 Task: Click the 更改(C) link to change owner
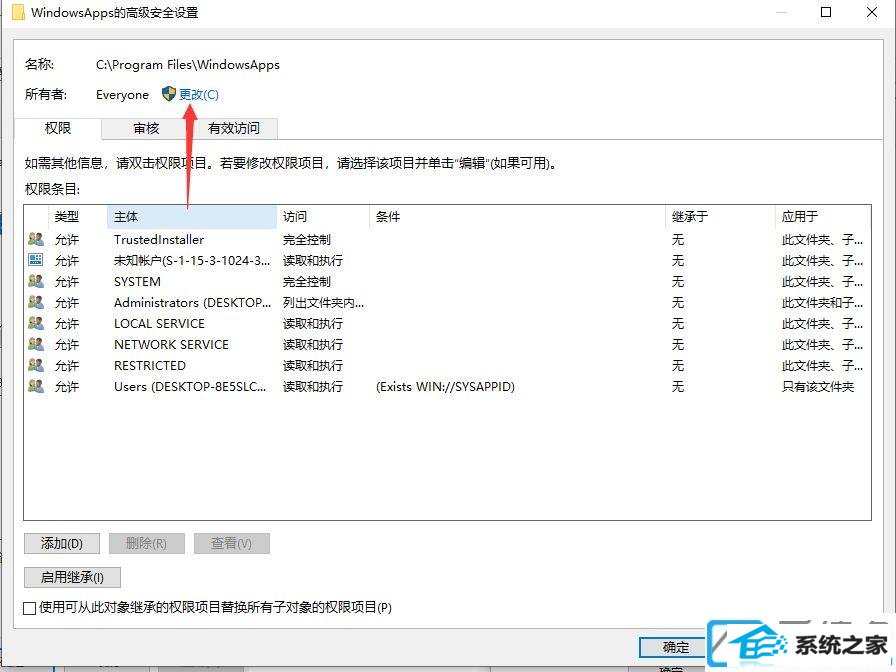pos(199,94)
